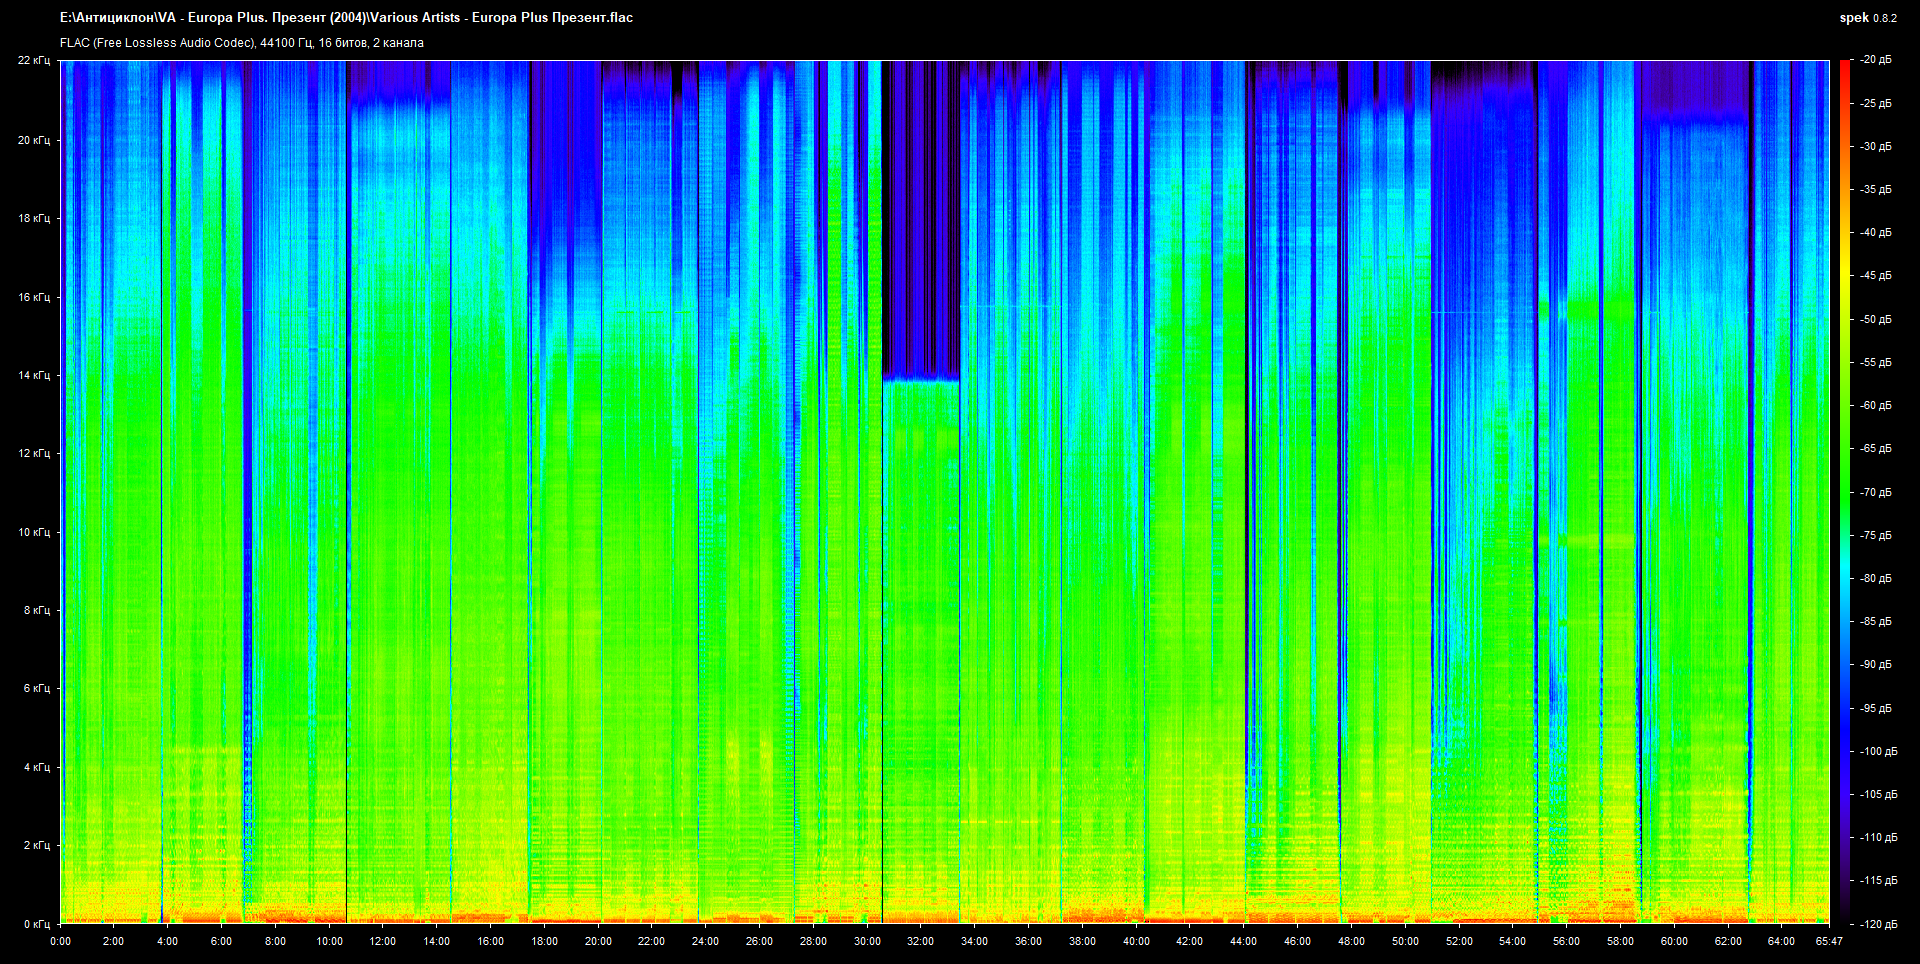Click the 65:47 end time marker
This screenshot has width=1920, height=964.
click(1829, 942)
